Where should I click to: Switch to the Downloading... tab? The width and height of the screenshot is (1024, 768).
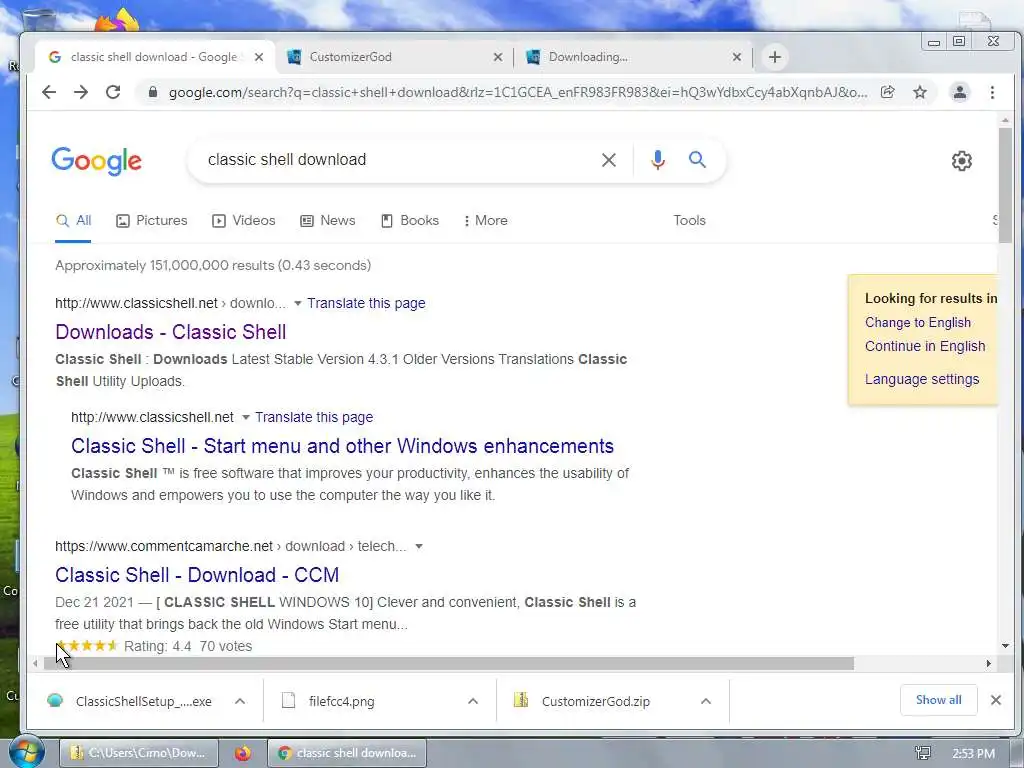pyautogui.click(x=633, y=57)
